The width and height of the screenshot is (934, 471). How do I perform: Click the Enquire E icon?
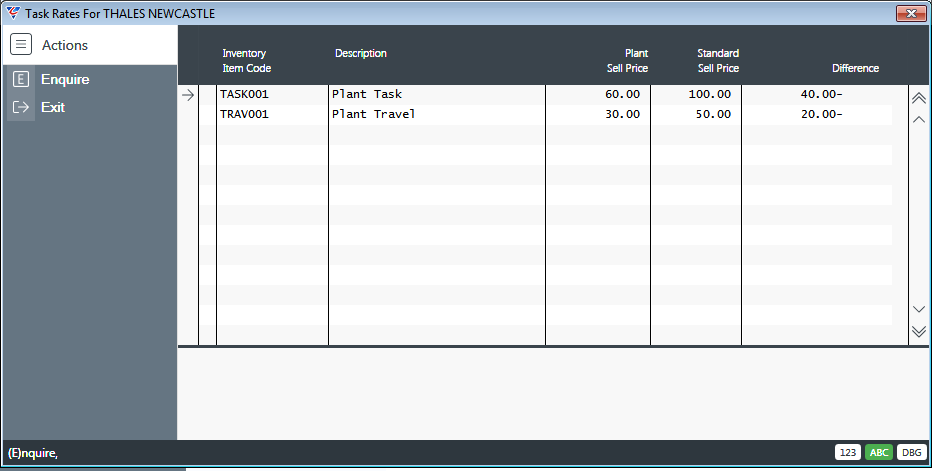pos(21,79)
